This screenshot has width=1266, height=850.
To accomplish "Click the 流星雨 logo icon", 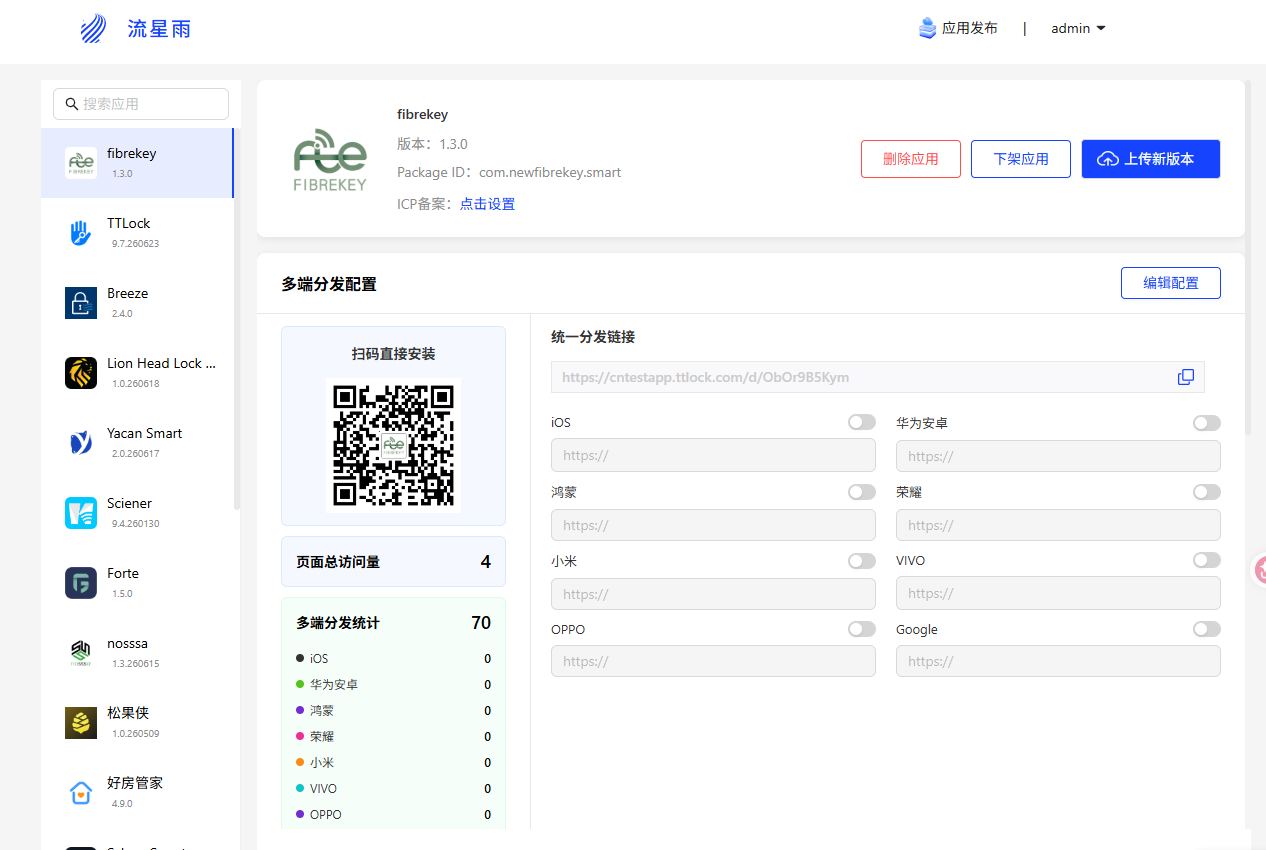I will click(93, 29).
